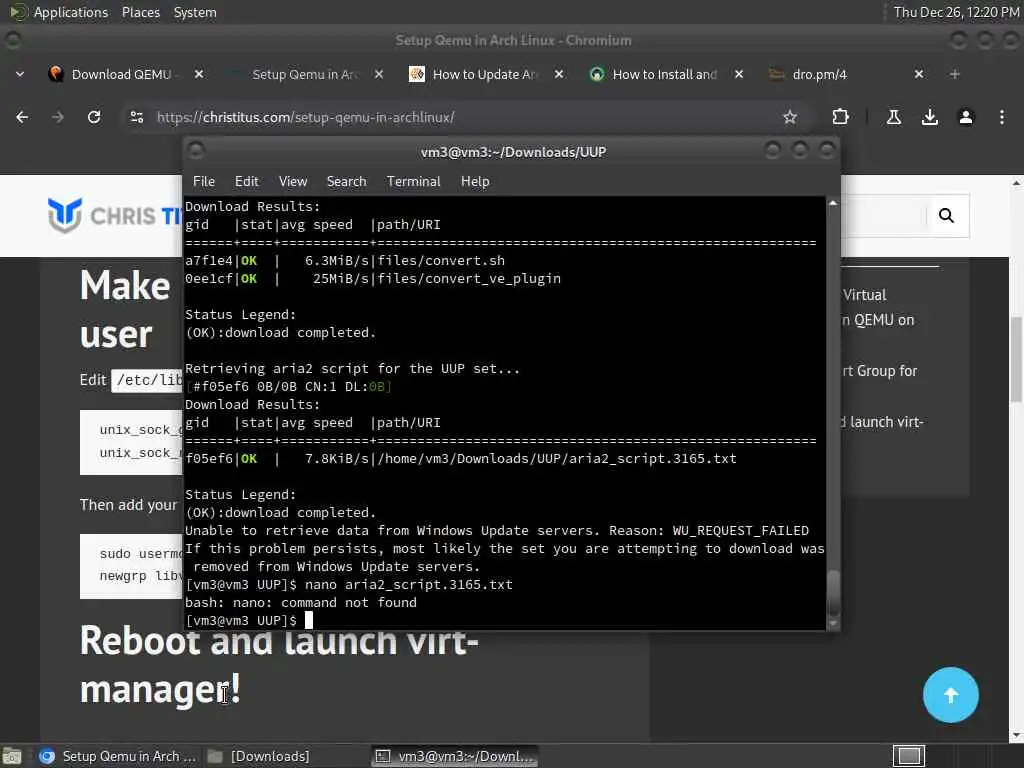
Task: Open the Applications menu
Action: click(x=60, y=12)
